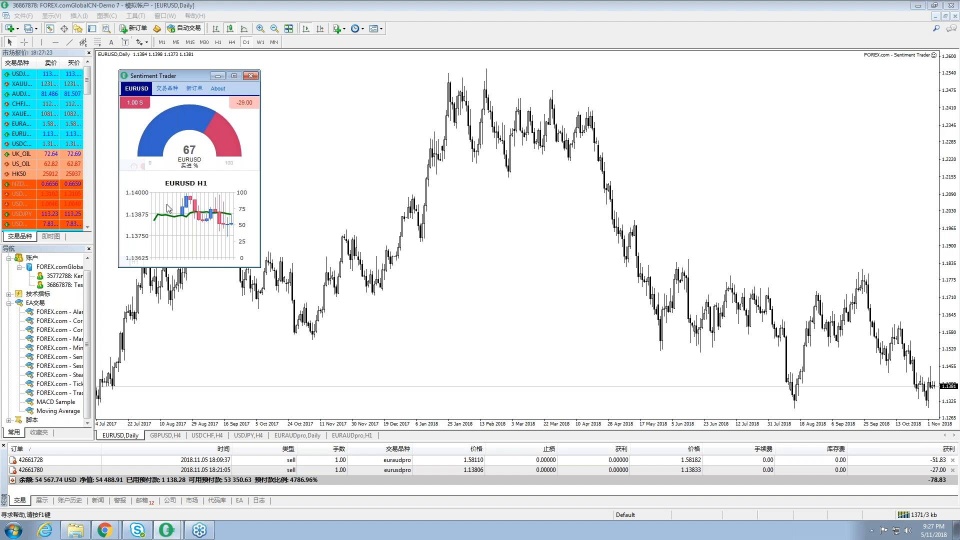
Task: Open Google Chrome from the taskbar
Action: pos(105,530)
